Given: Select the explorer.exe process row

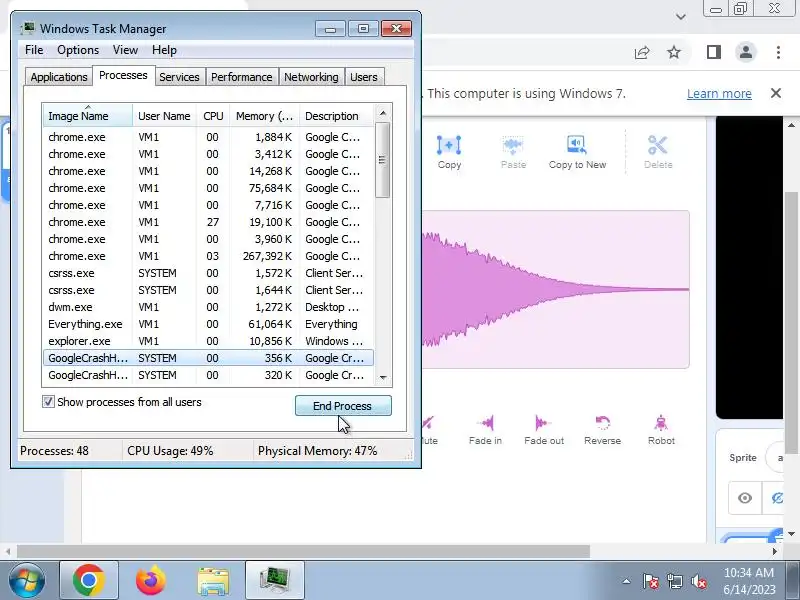Looking at the screenshot, I should pyautogui.click(x=208, y=341).
